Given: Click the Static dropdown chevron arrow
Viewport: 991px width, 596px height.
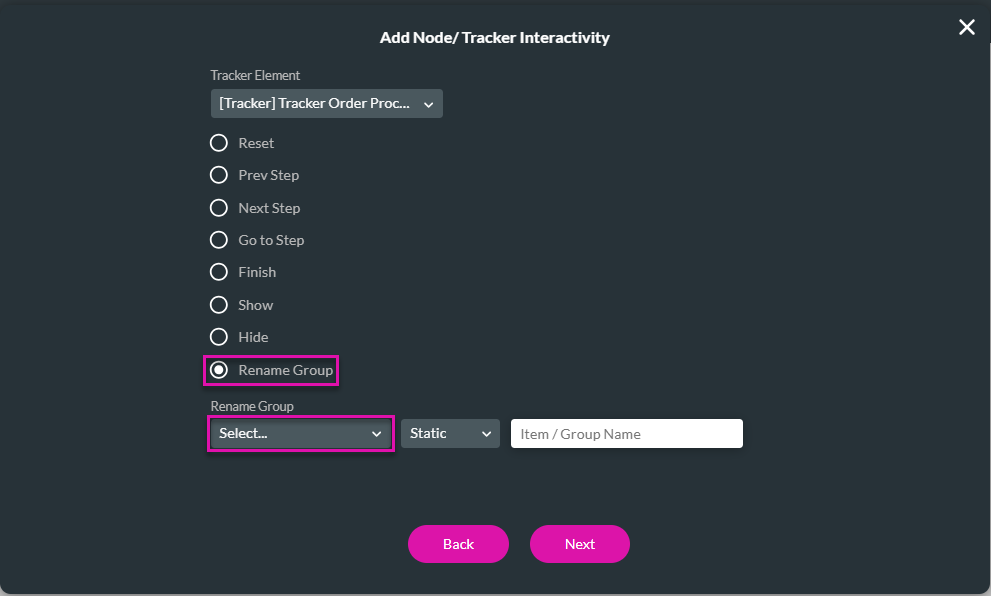Looking at the screenshot, I should 486,434.
